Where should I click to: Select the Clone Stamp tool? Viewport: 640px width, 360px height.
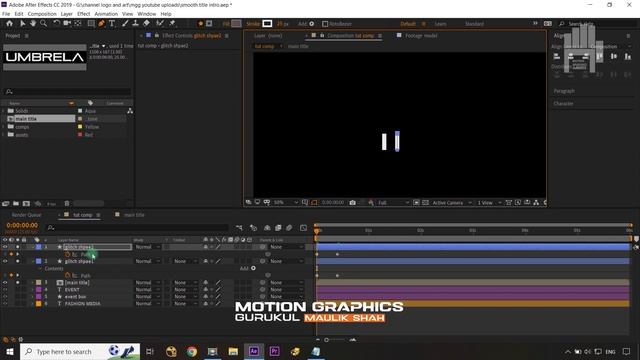click(x=136, y=24)
